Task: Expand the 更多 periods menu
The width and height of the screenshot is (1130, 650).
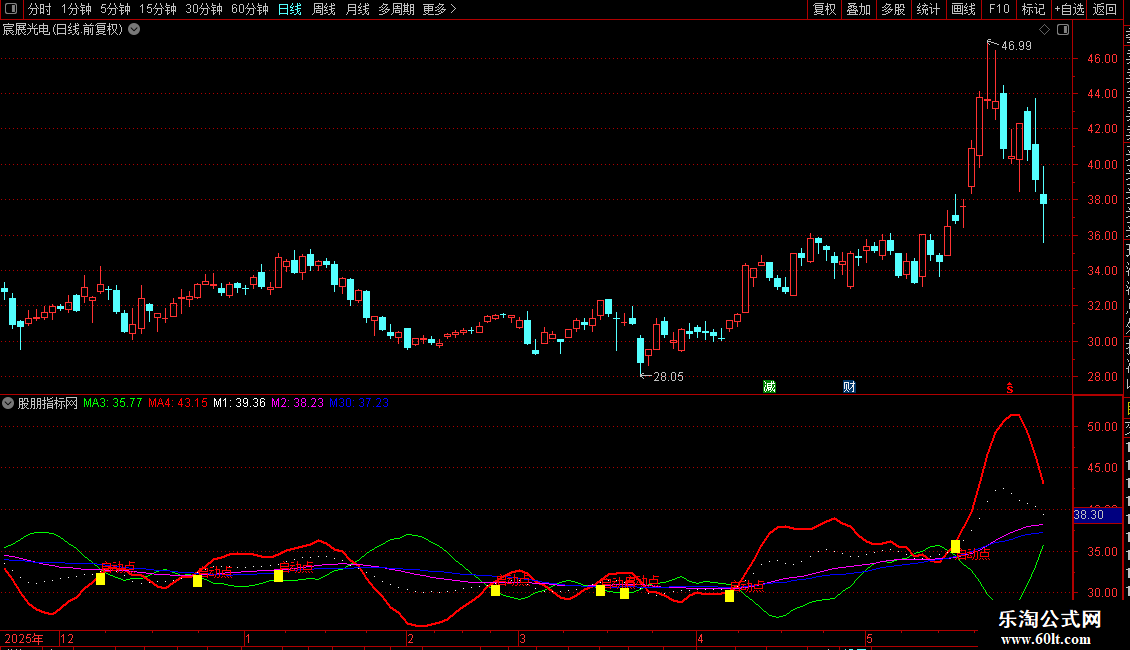Action: coord(439,9)
